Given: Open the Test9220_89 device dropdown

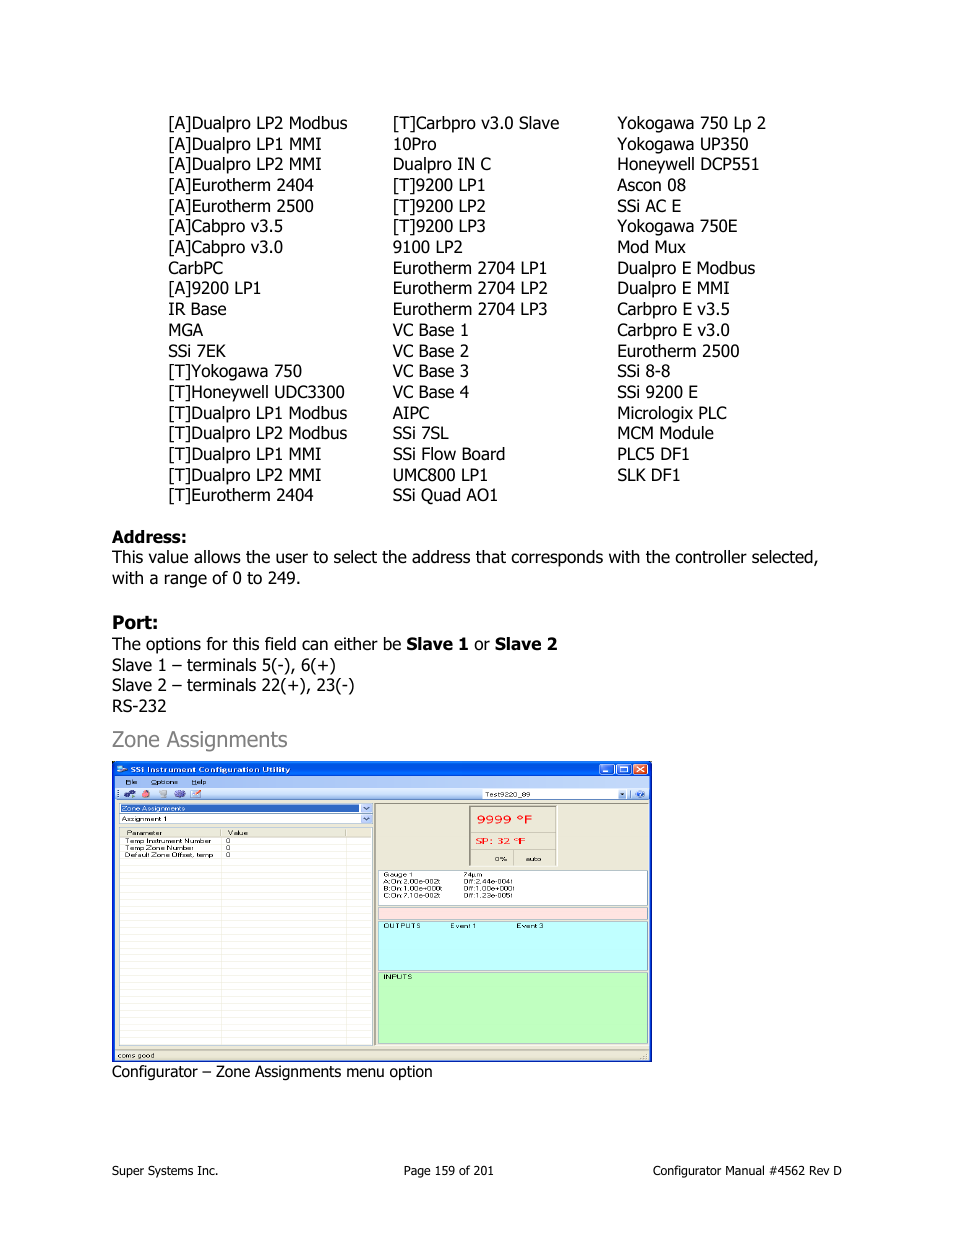Looking at the screenshot, I should point(622,794).
